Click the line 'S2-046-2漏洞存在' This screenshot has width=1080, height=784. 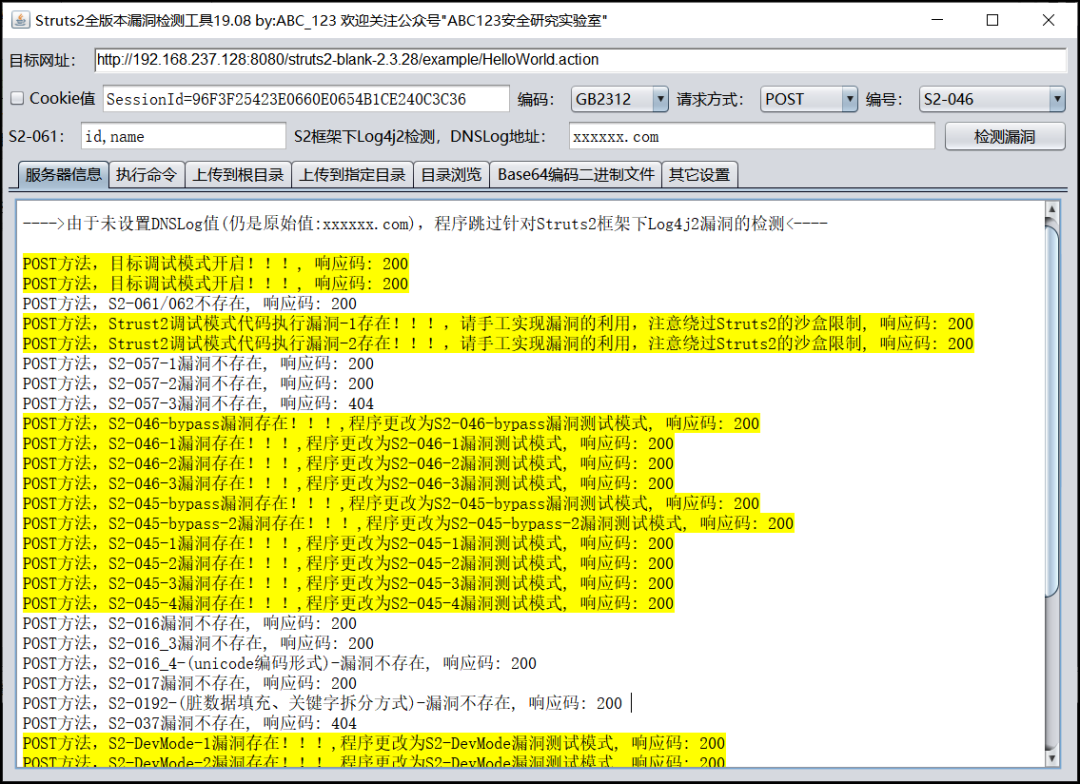(348, 464)
